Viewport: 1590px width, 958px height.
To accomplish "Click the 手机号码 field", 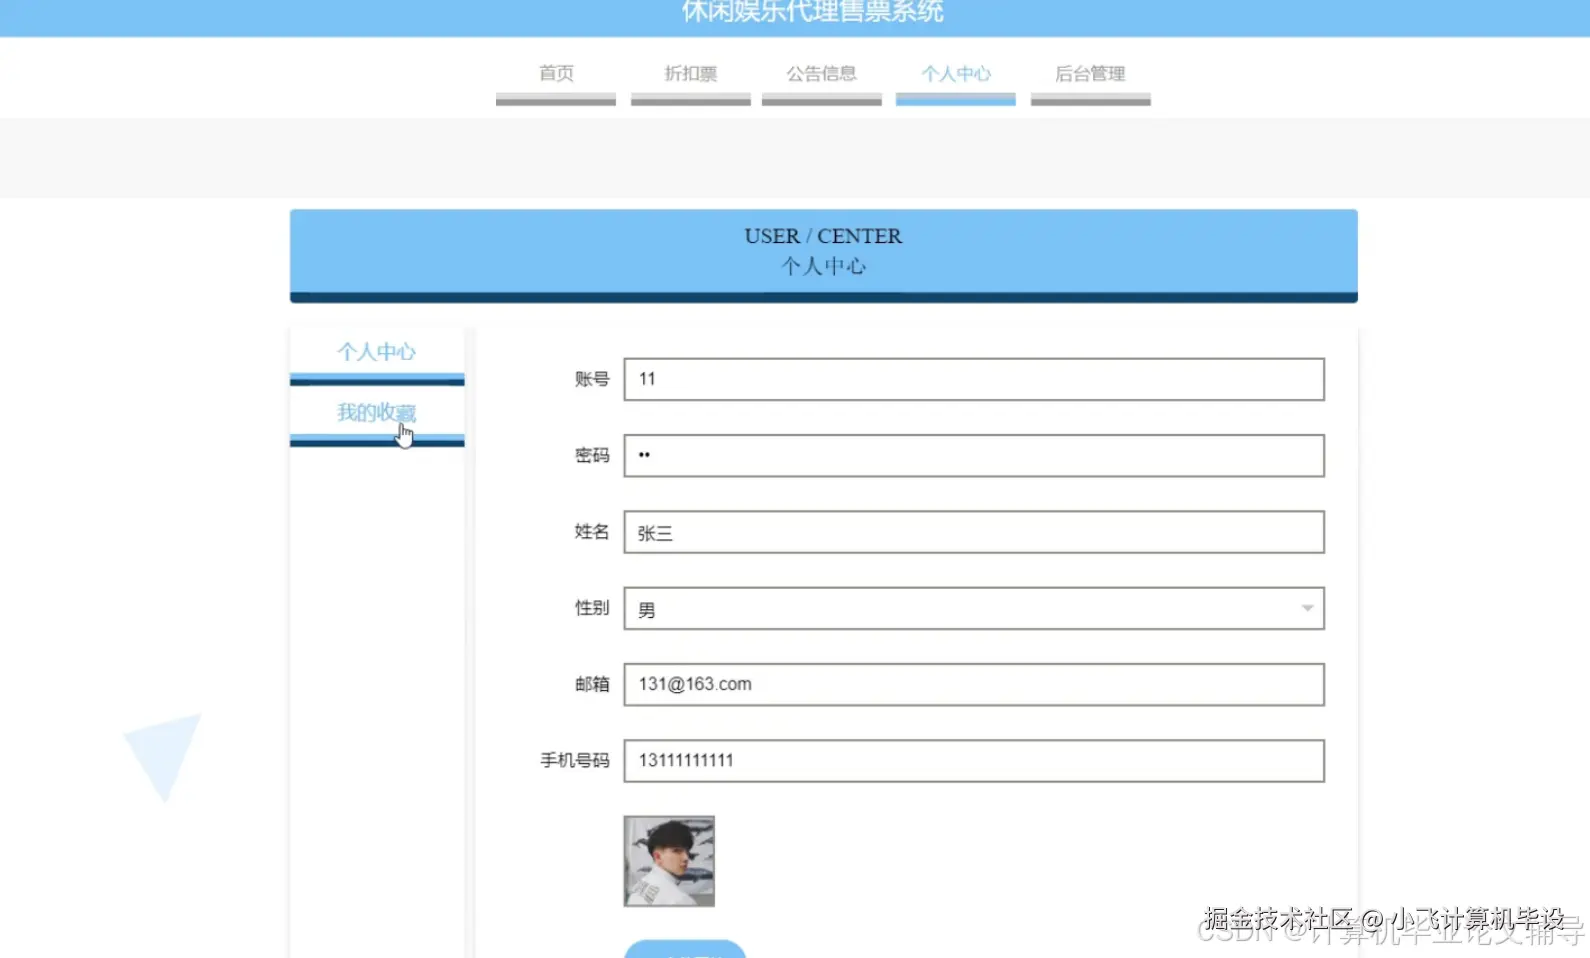I will (x=974, y=761).
